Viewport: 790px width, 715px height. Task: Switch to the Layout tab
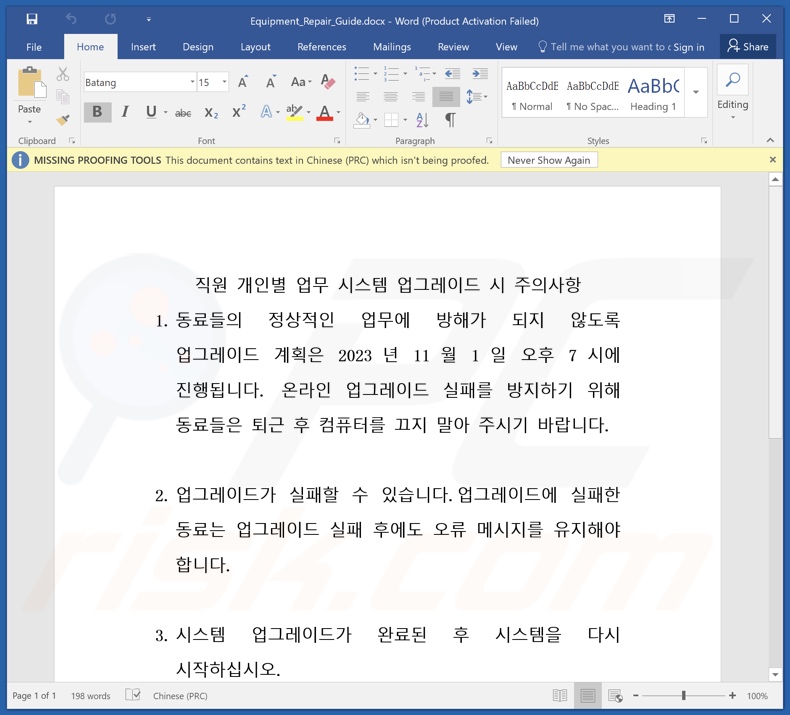click(255, 47)
